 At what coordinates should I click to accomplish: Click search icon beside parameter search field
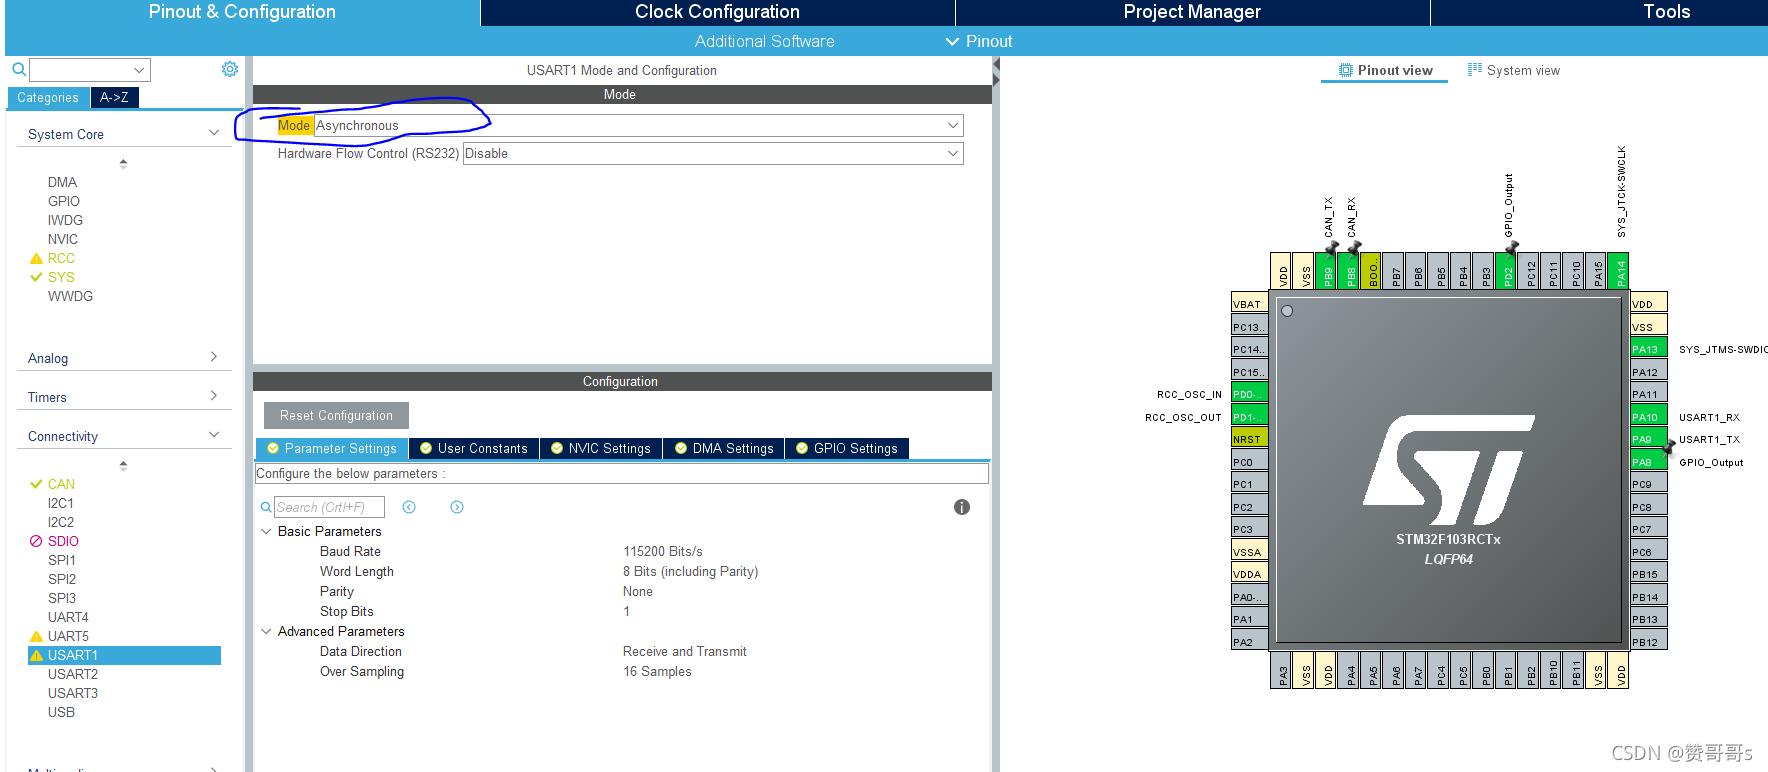(x=266, y=507)
